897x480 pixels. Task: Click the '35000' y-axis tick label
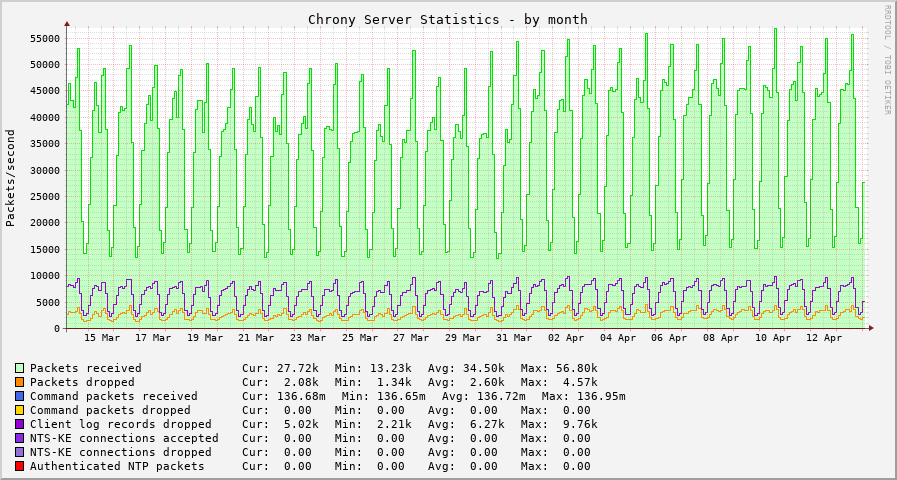[45, 144]
